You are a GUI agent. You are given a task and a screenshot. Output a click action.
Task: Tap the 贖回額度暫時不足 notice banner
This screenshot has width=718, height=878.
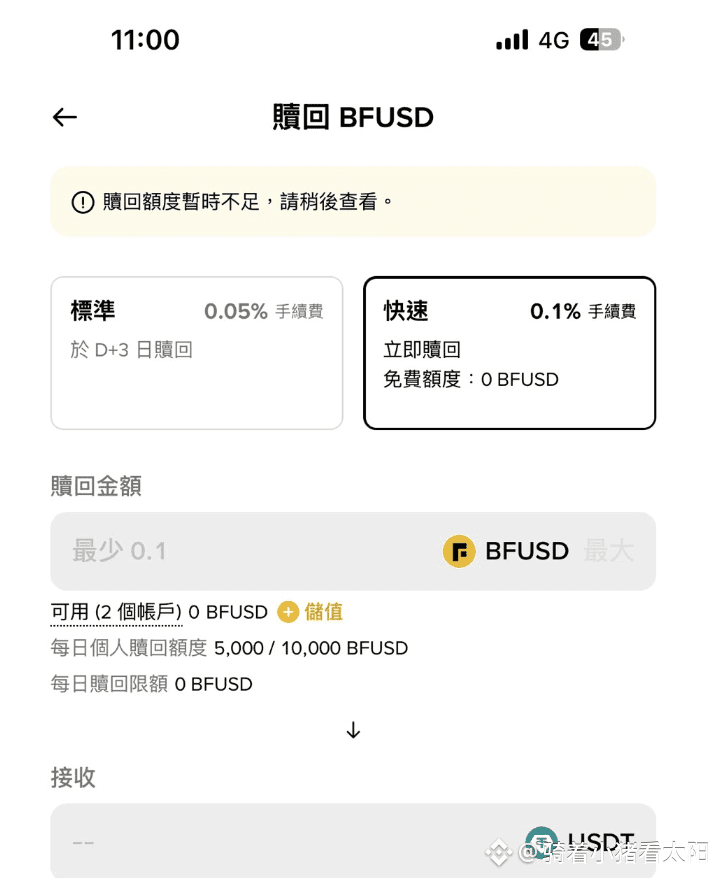[x=353, y=202]
